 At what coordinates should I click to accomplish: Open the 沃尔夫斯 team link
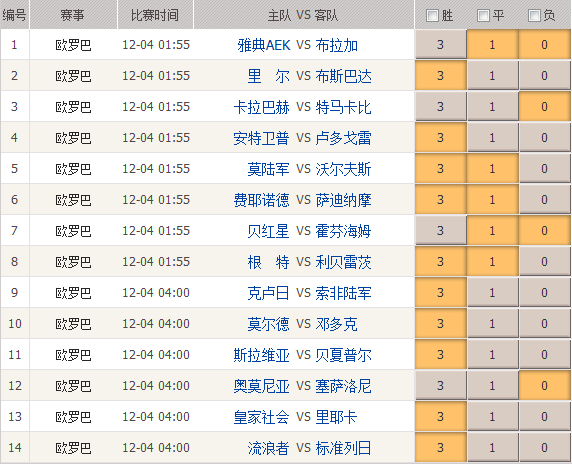tap(343, 169)
